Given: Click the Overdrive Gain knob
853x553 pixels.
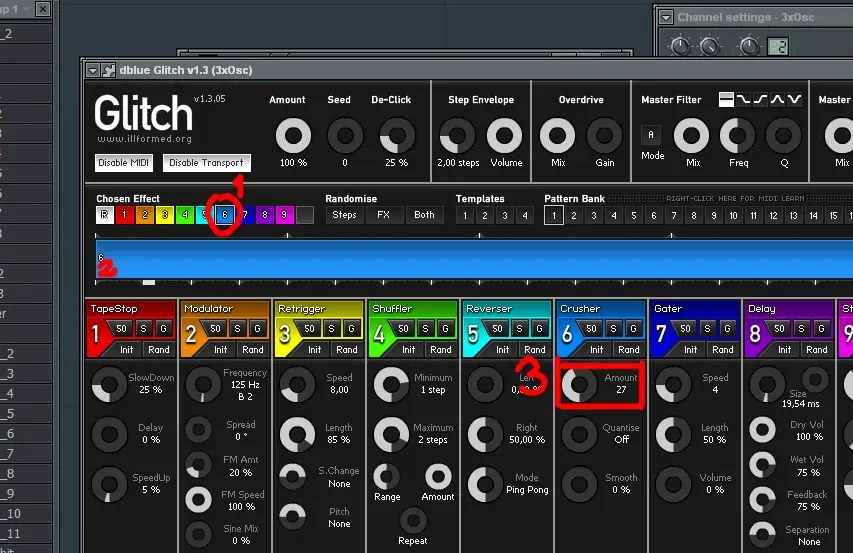Looking at the screenshot, I should [604, 135].
